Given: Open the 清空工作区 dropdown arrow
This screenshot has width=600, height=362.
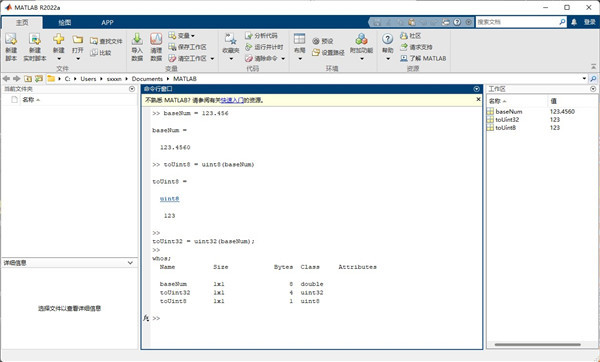Looking at the screenshot, I should coord(212,59).
